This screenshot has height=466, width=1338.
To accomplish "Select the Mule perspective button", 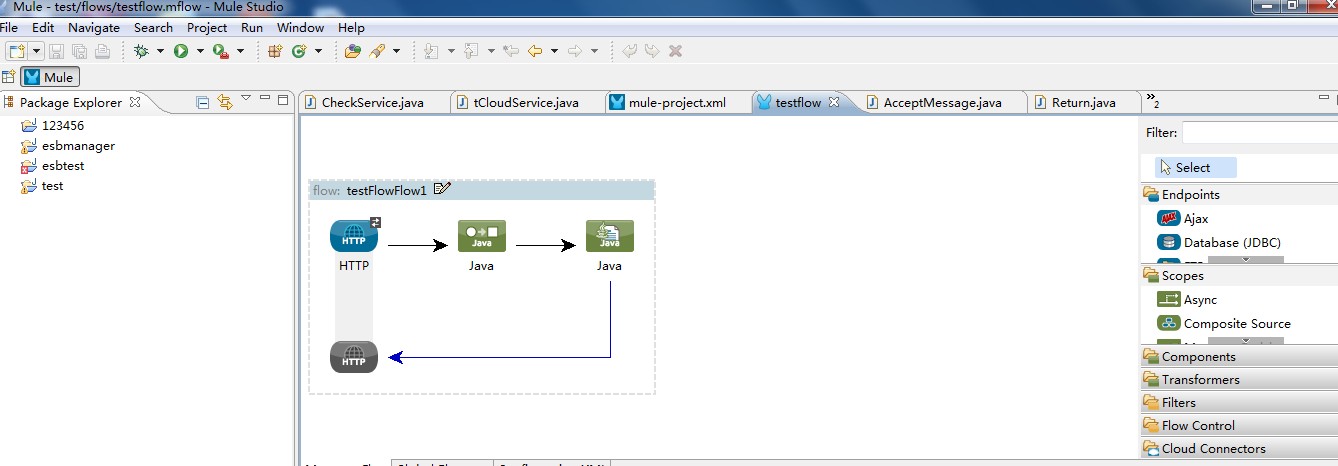I will (x=50, y=77).
